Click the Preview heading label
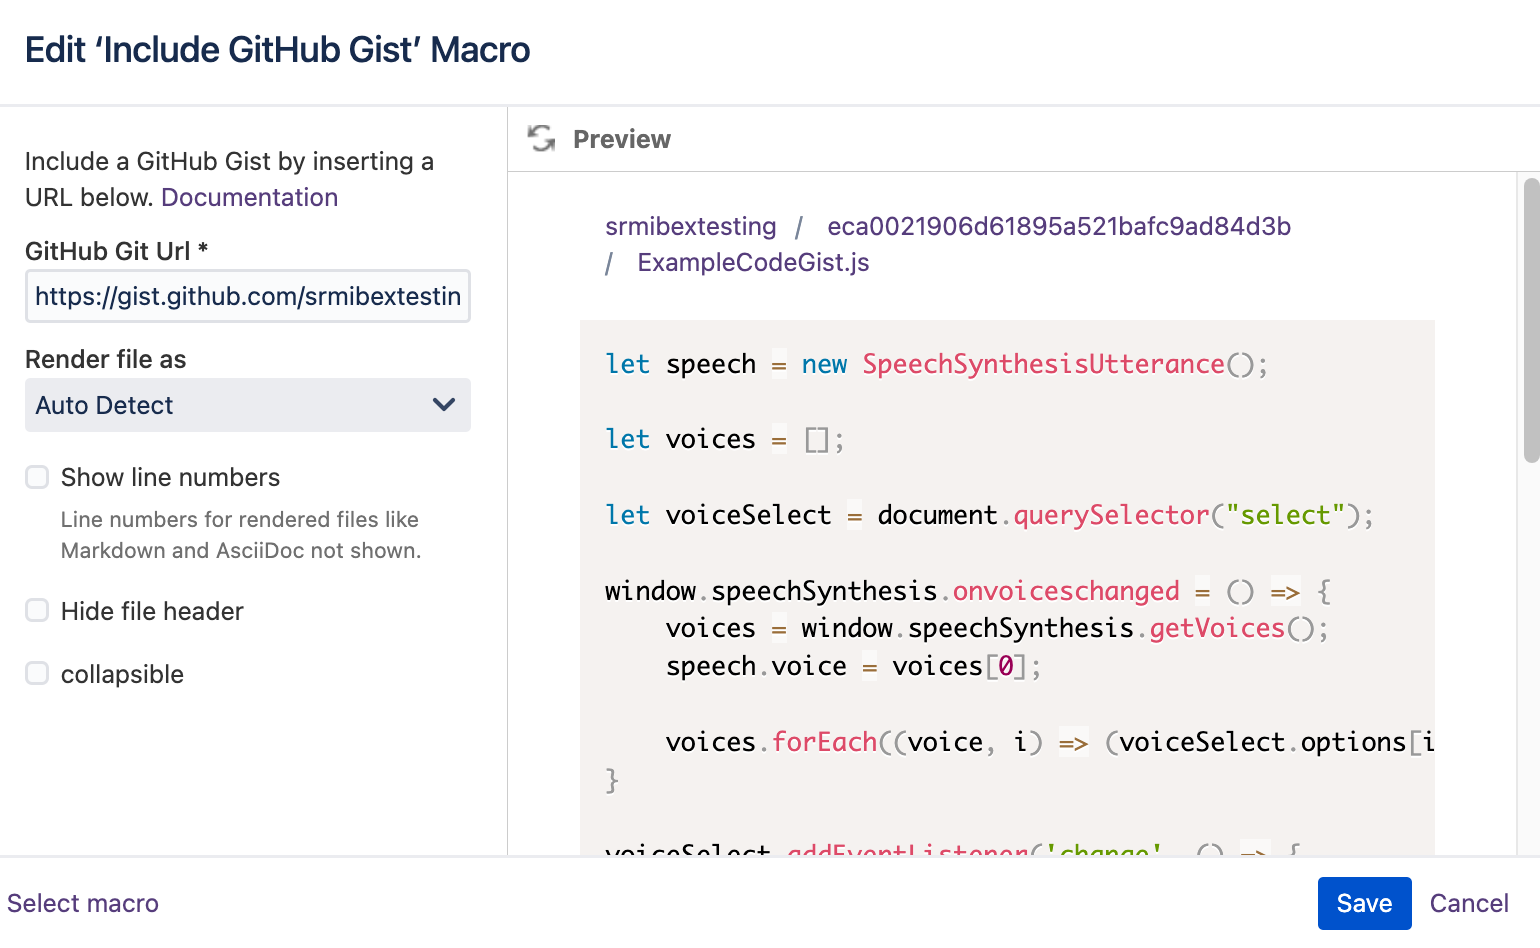The height and width of the screenshot is (948, 1540). pos(621,139)
